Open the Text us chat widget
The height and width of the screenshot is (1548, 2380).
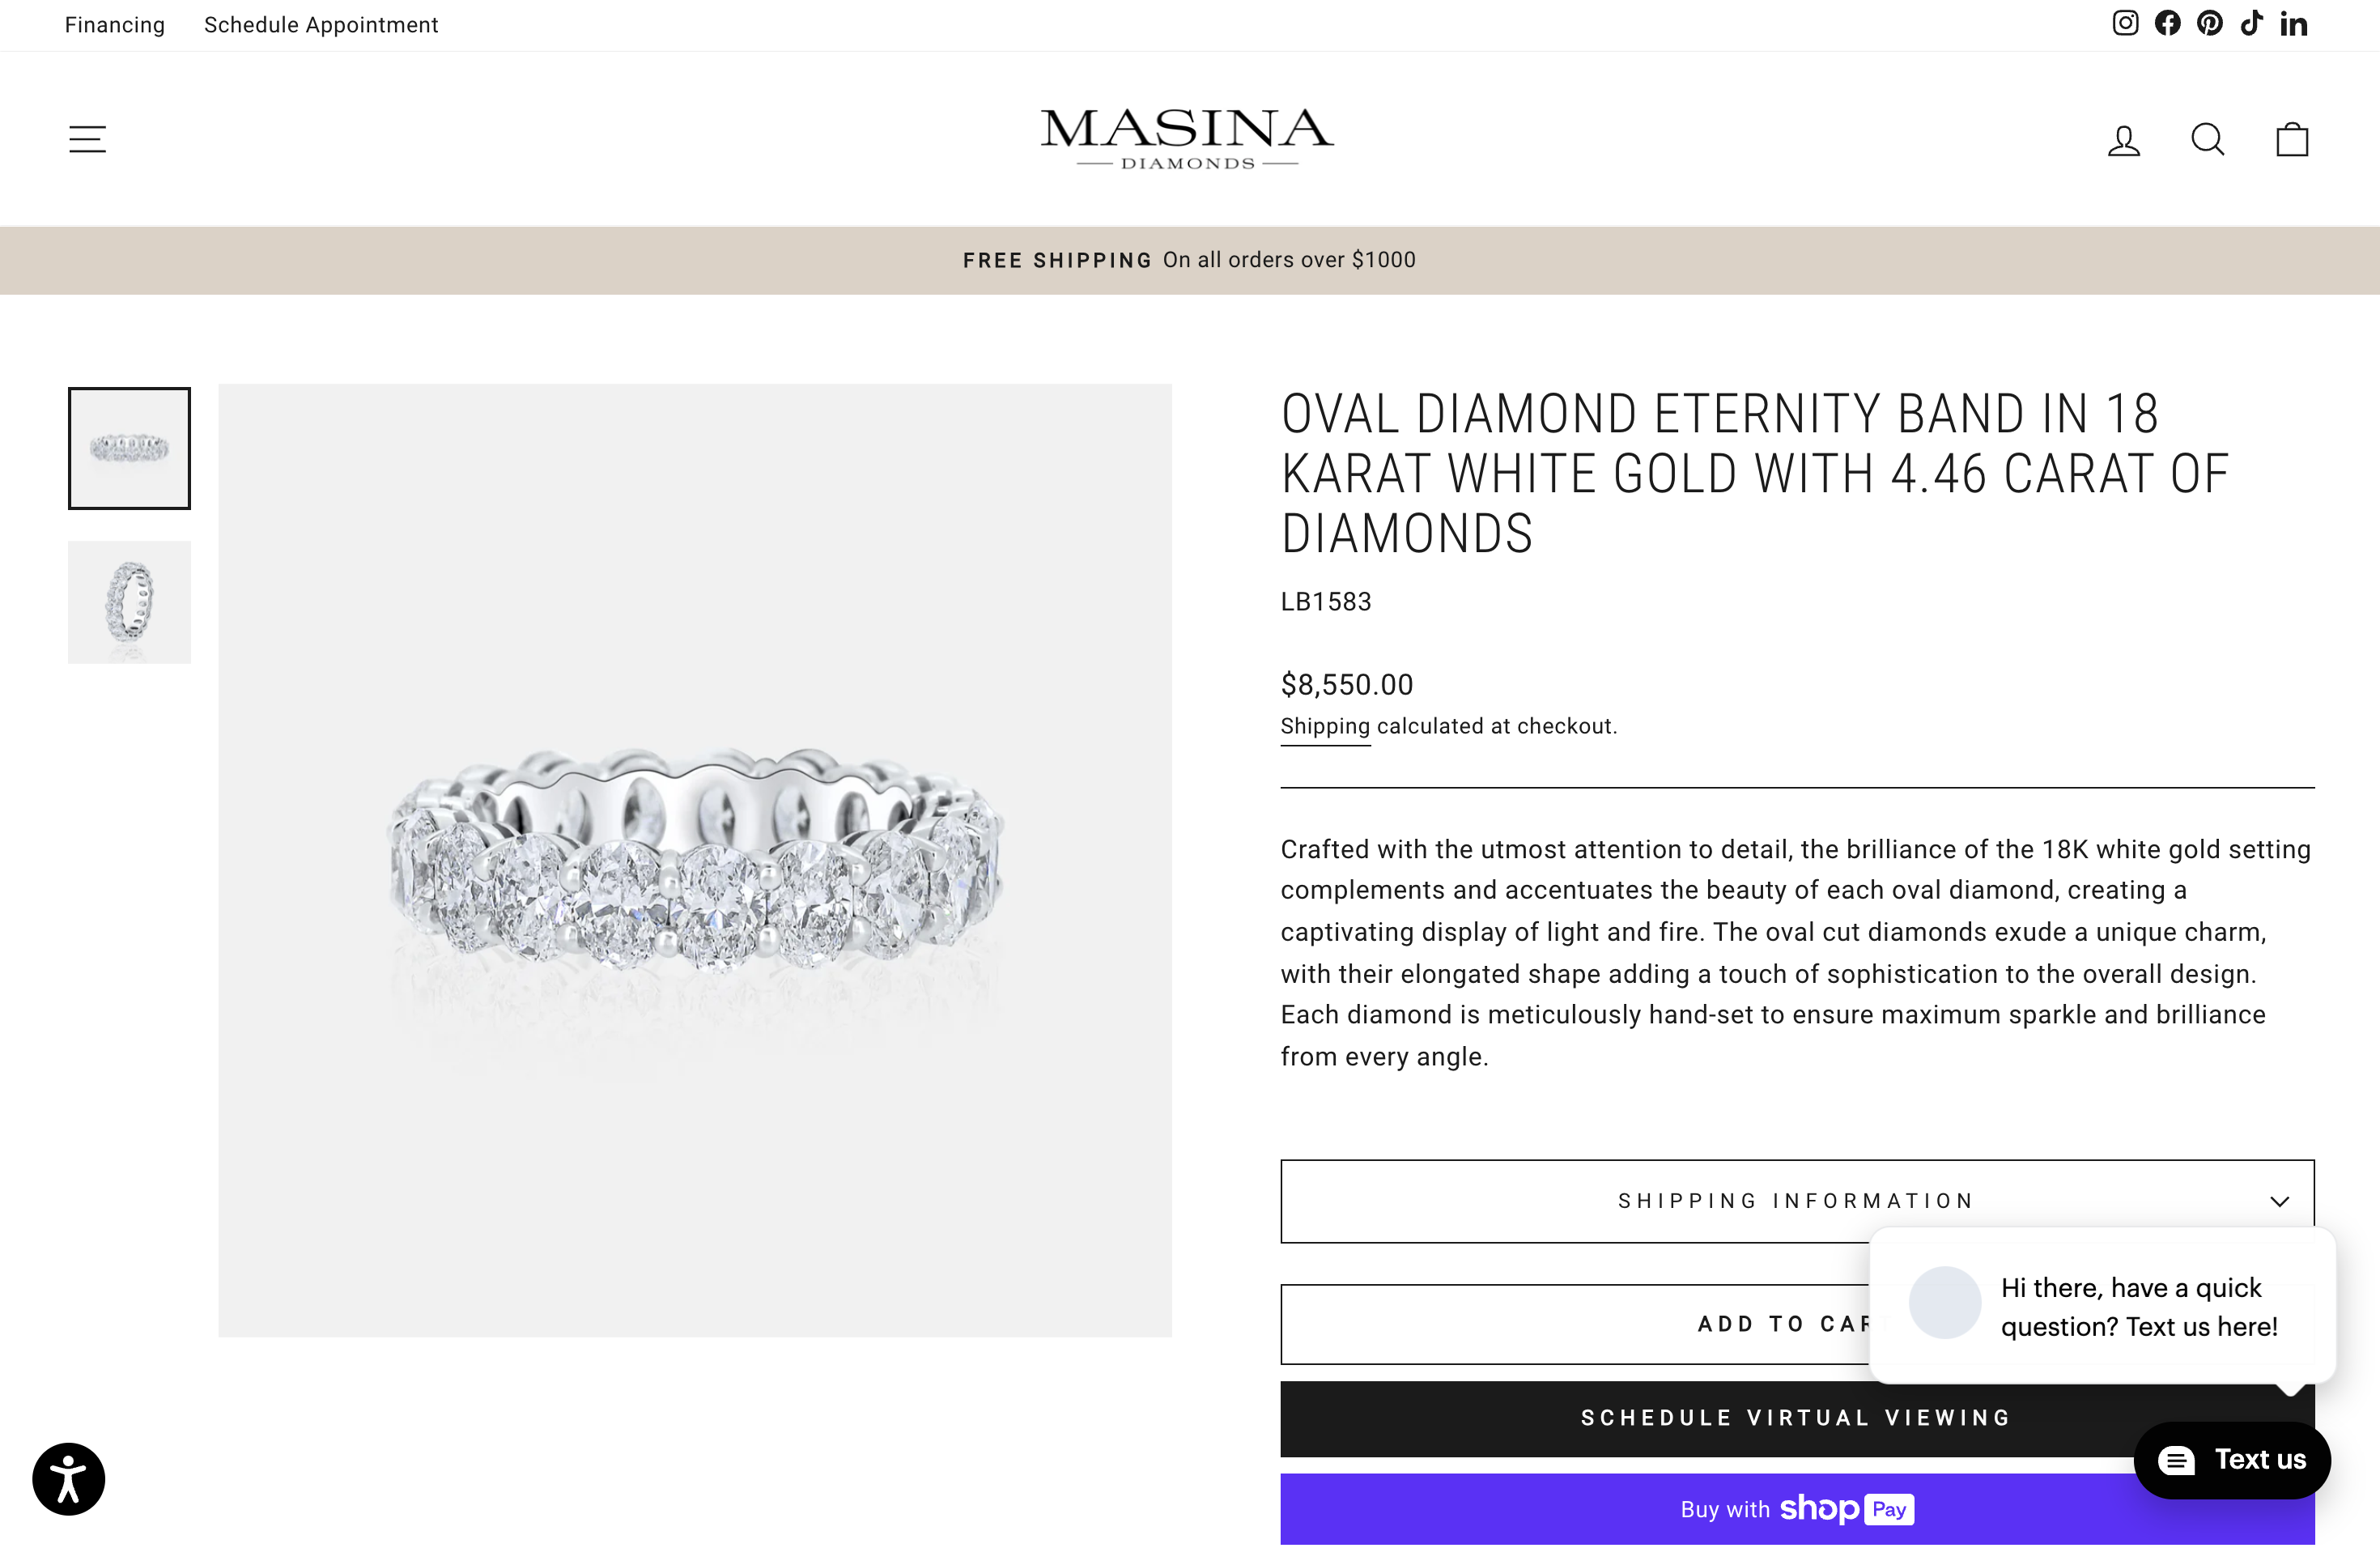tap(2232, 1460)
